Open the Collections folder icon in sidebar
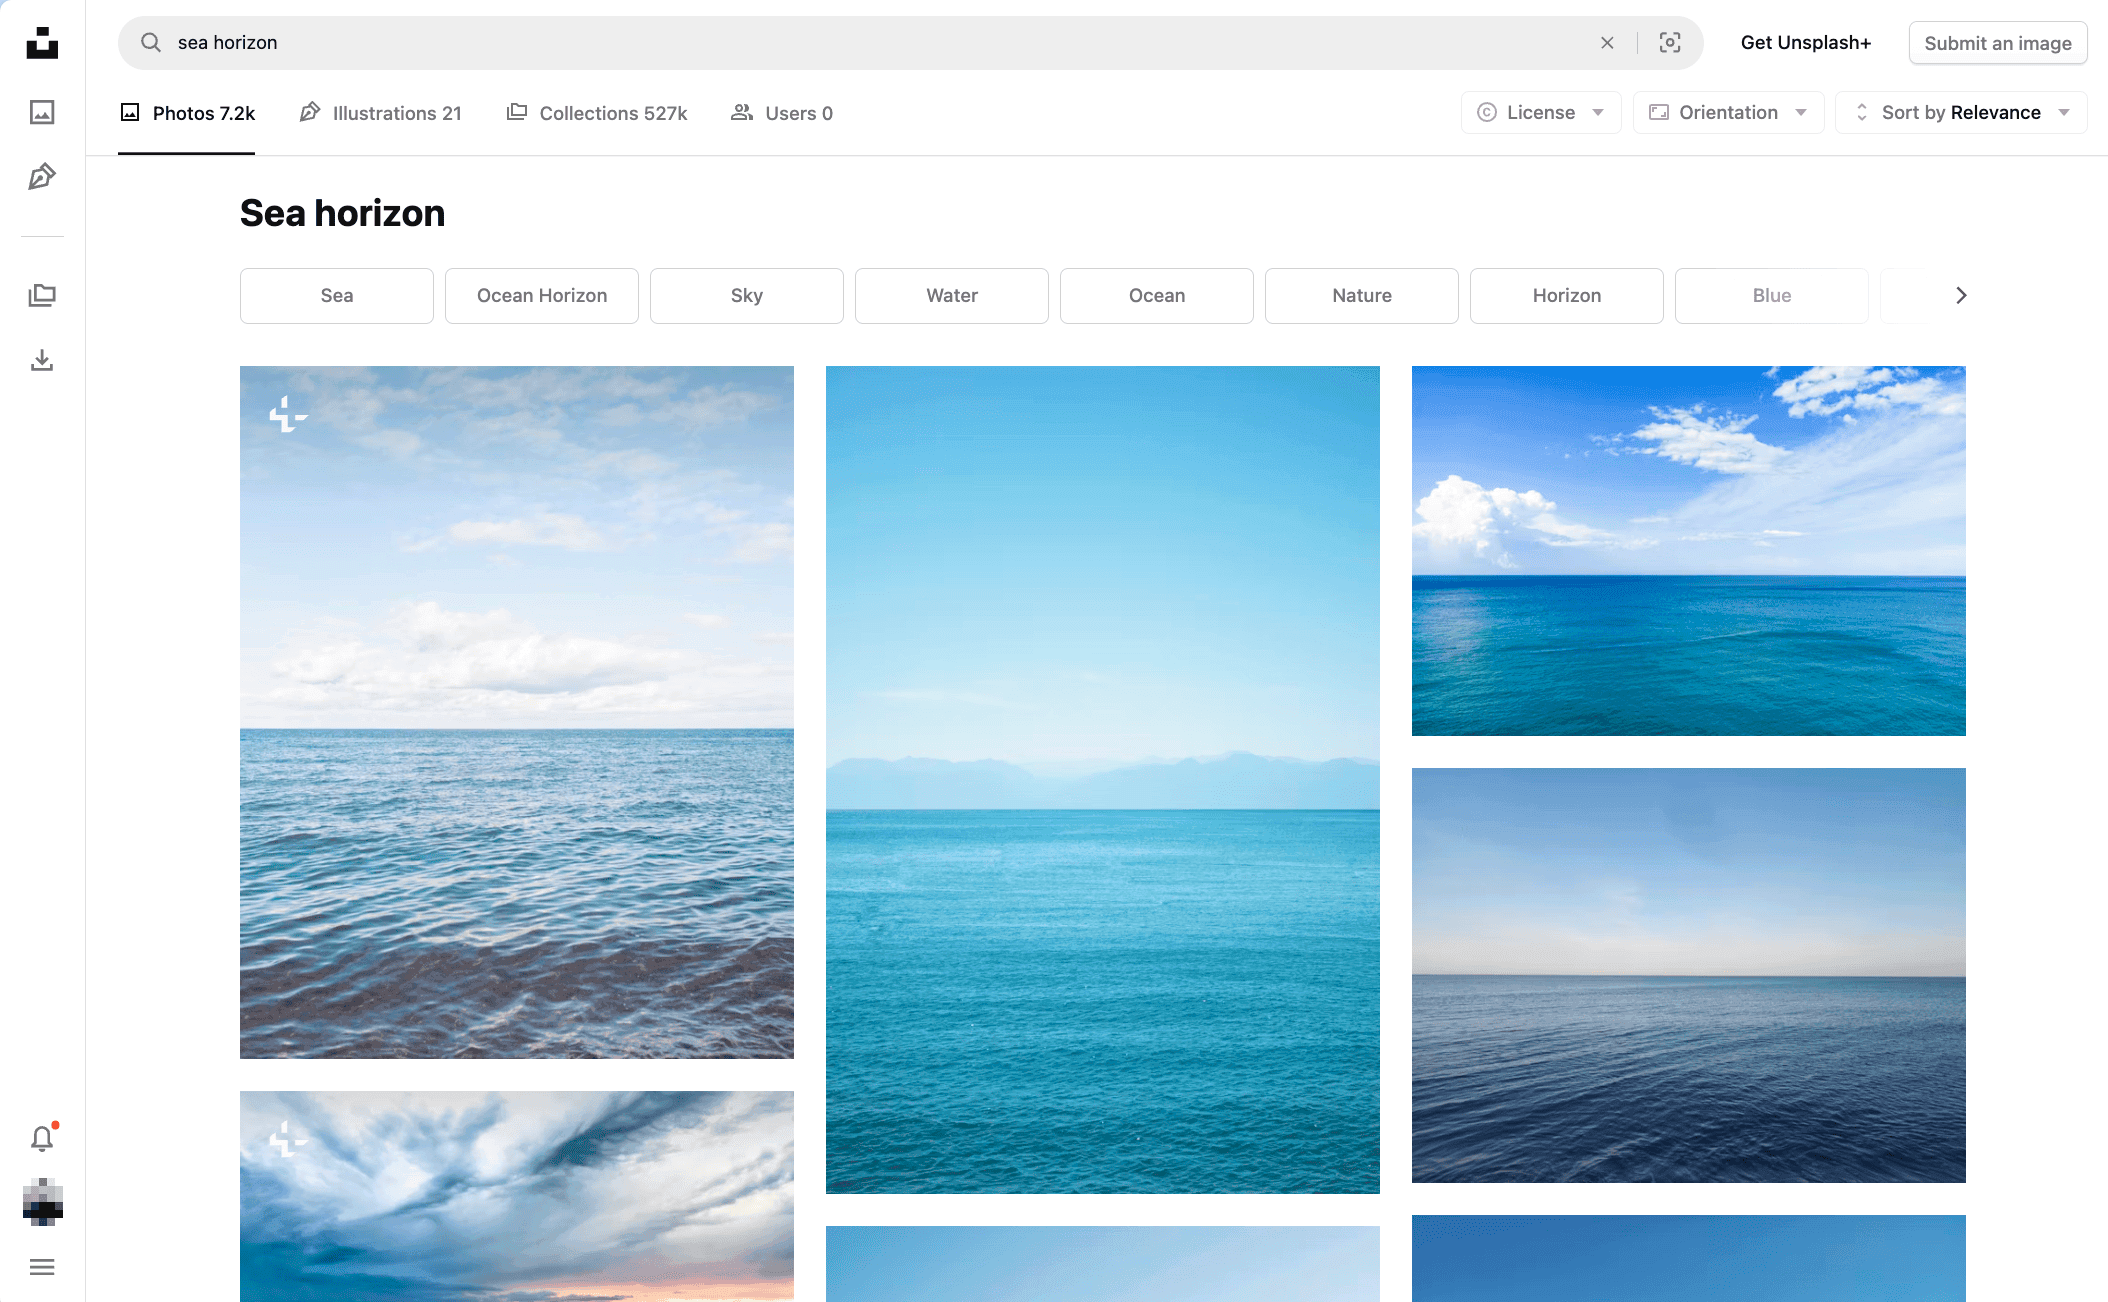 click(42, 295)
